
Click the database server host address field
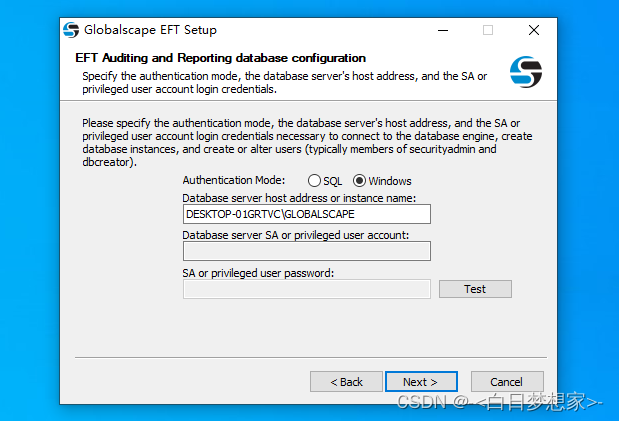click(x=306, y=214)
